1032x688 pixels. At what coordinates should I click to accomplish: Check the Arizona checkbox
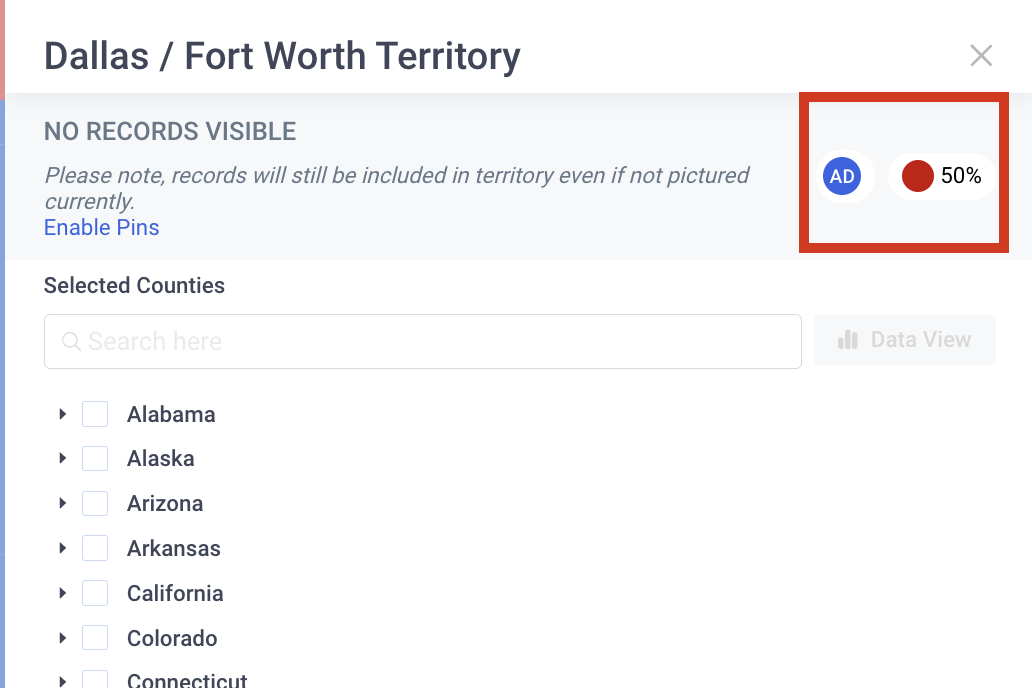coord(95,503)
